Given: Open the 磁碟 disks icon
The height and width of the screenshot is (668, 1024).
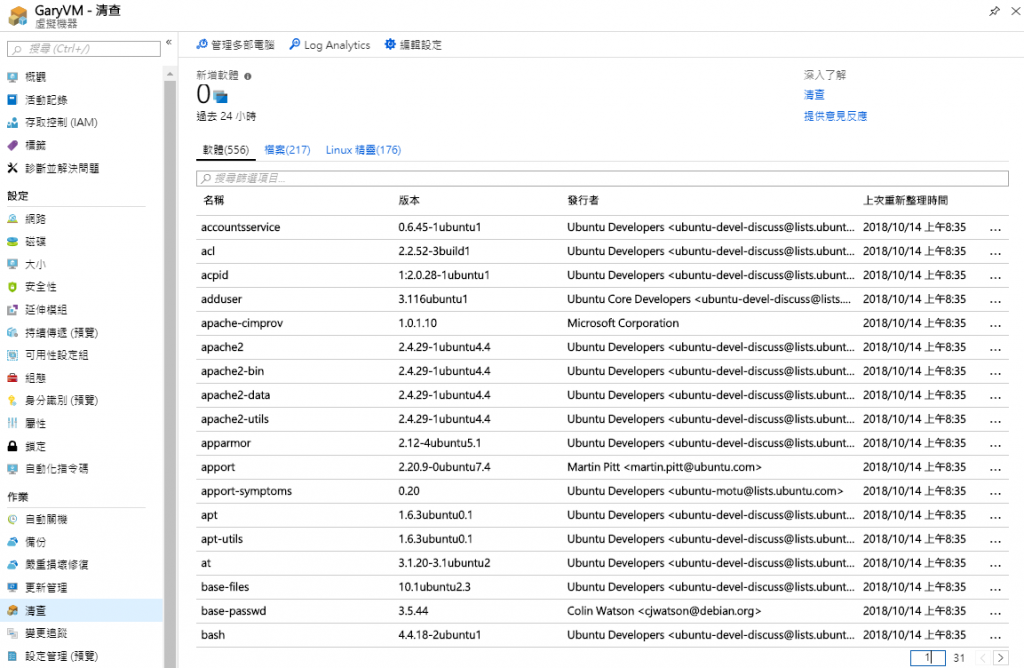Looking at the screenshot, I should (x=12, y=242).
